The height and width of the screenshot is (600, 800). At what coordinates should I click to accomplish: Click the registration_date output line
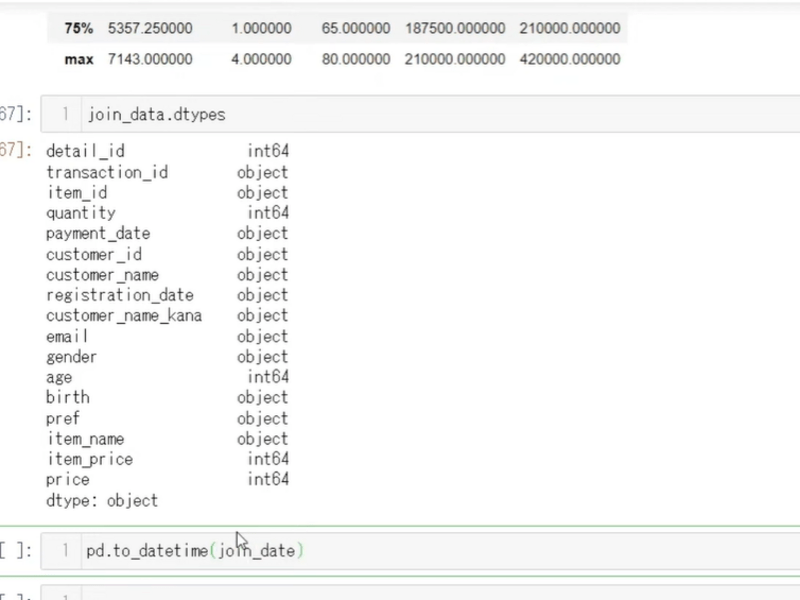click(120, 295)
